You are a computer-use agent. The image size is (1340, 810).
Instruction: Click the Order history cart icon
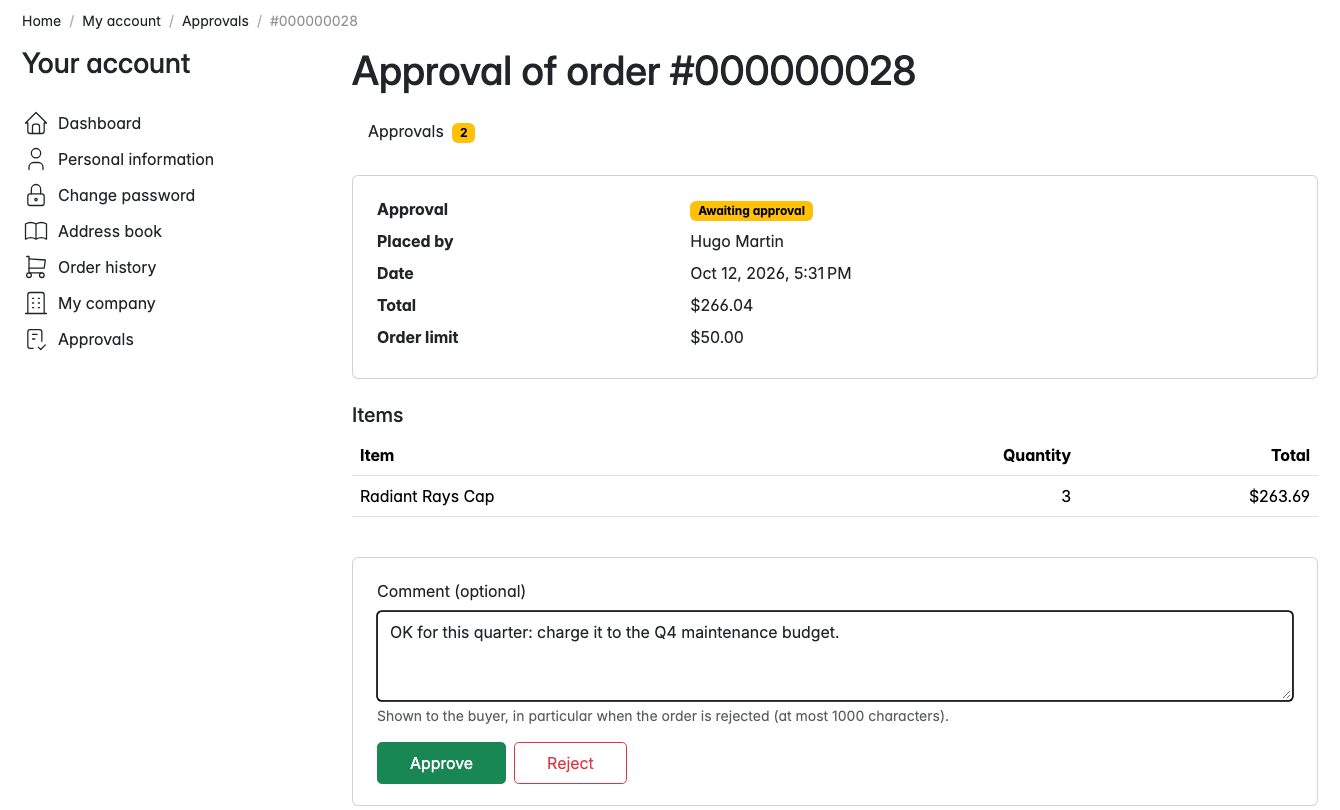[36, 267]
